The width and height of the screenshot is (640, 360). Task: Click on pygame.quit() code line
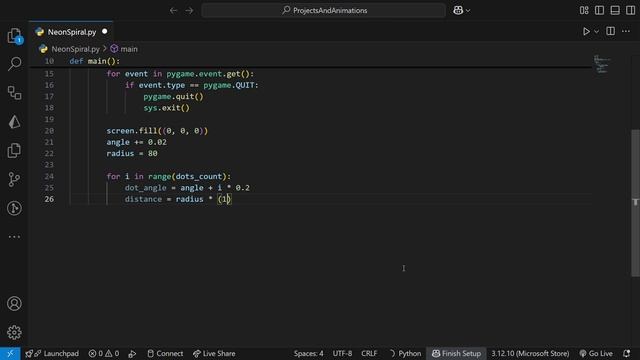pyautogui.click(x=173, y=96)
